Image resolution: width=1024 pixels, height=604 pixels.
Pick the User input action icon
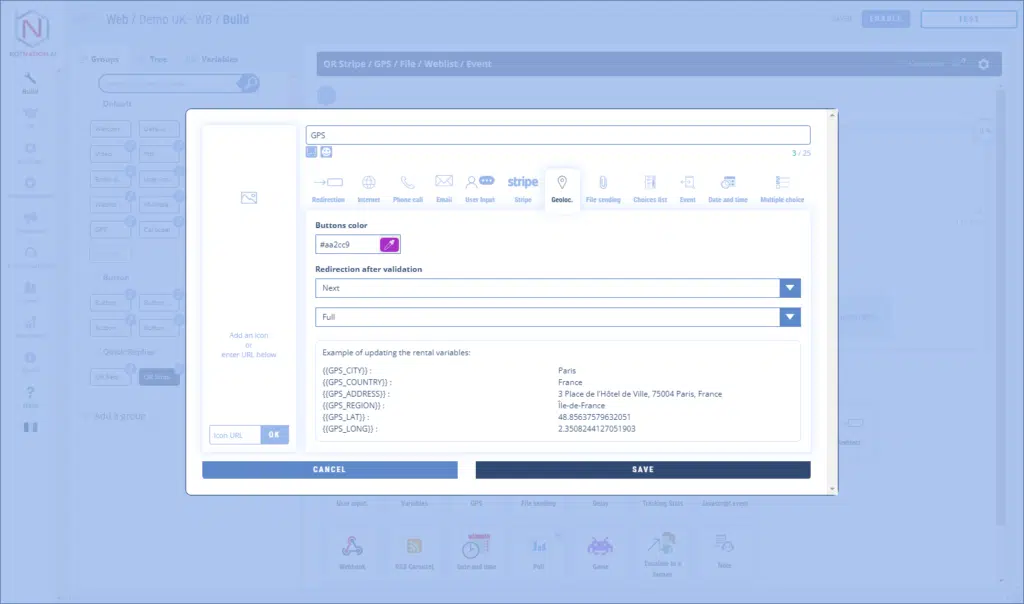click(x=480, y=187)
